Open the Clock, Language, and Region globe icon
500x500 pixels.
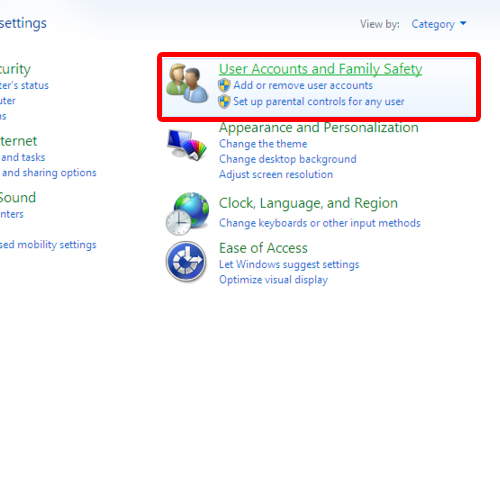click(187, 214)
